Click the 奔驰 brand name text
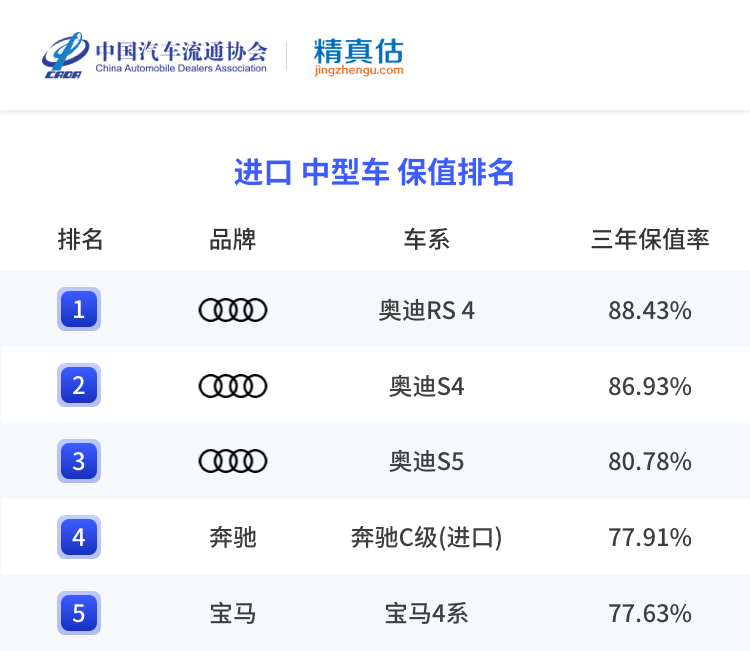The height and width of the screenshot is (651, 750). [233, 537]
